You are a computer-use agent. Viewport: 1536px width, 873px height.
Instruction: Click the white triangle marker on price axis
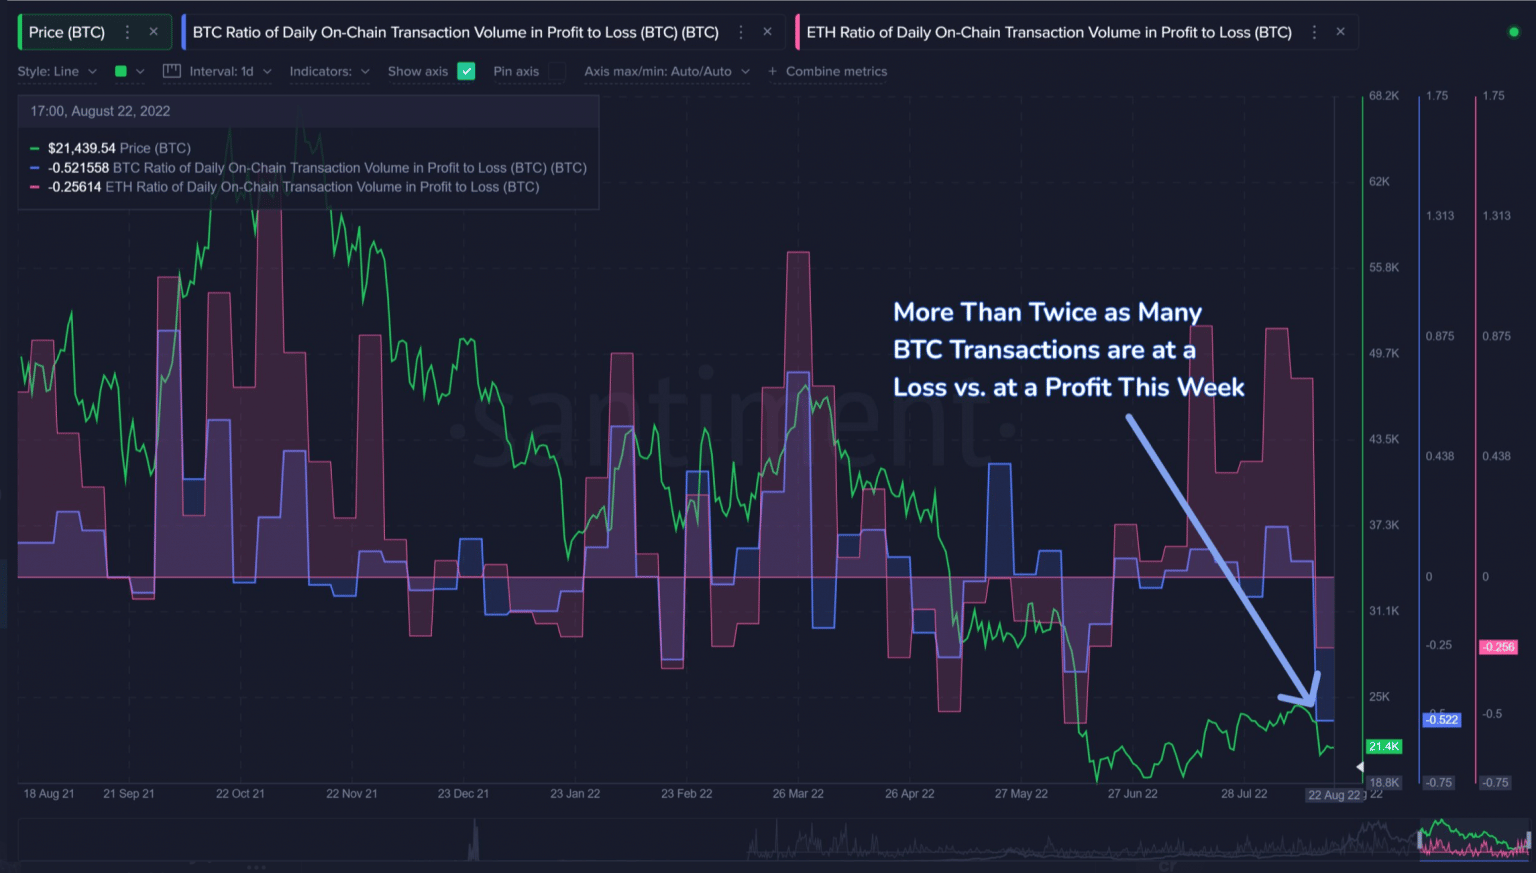click(1360, 767)
